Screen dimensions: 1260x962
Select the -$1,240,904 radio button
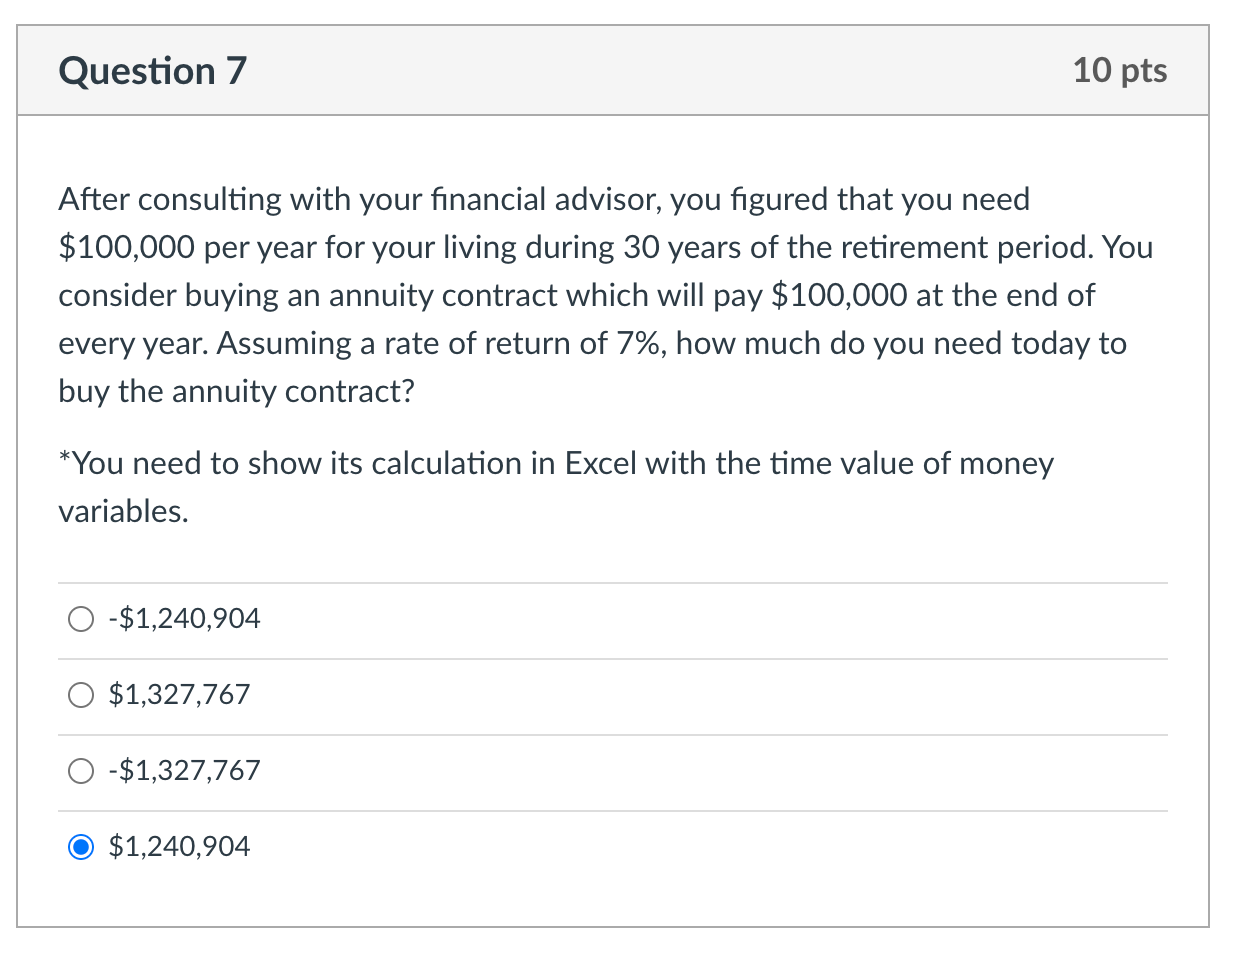[x=80, y=618]
